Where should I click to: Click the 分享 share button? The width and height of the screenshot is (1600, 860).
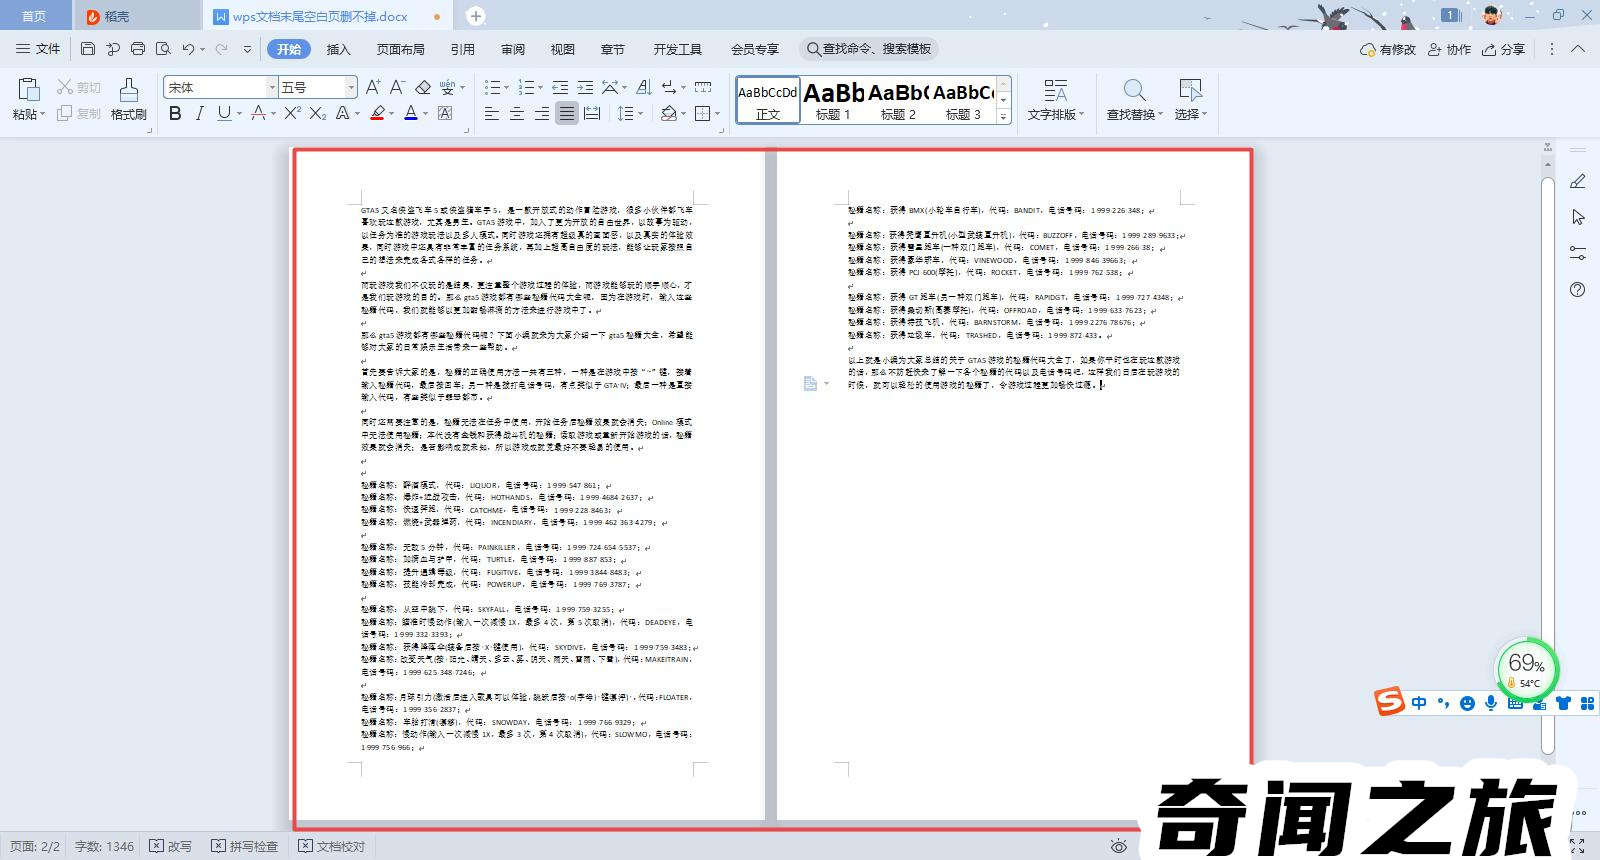tap(1504, 49)
